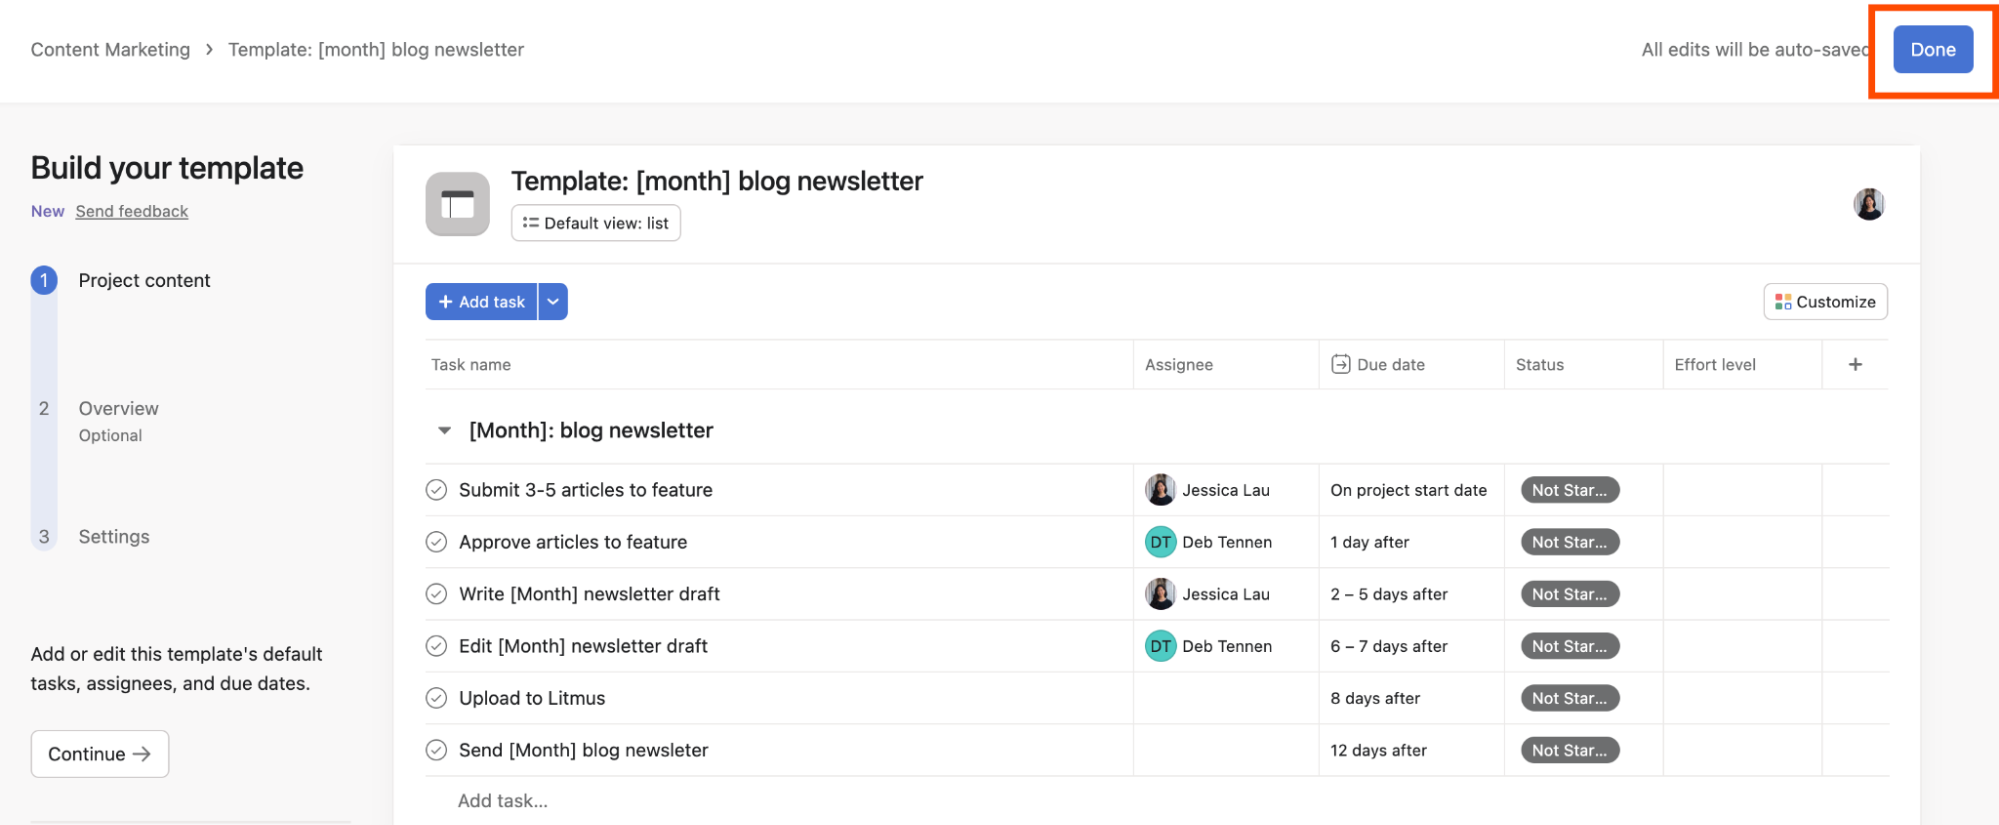Go to step 2 Overview

click(118, 409)
